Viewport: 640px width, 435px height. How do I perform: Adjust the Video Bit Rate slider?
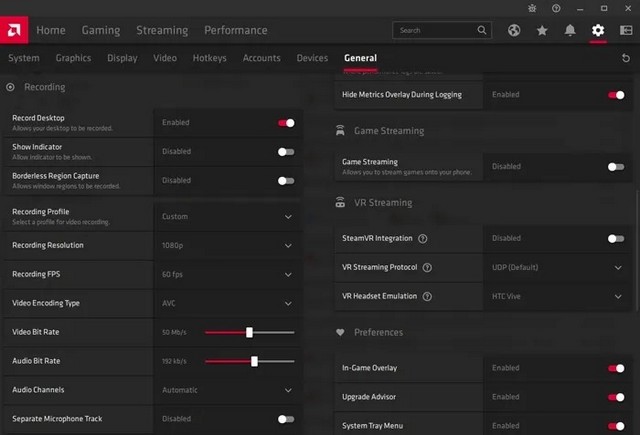click(249, 333)
